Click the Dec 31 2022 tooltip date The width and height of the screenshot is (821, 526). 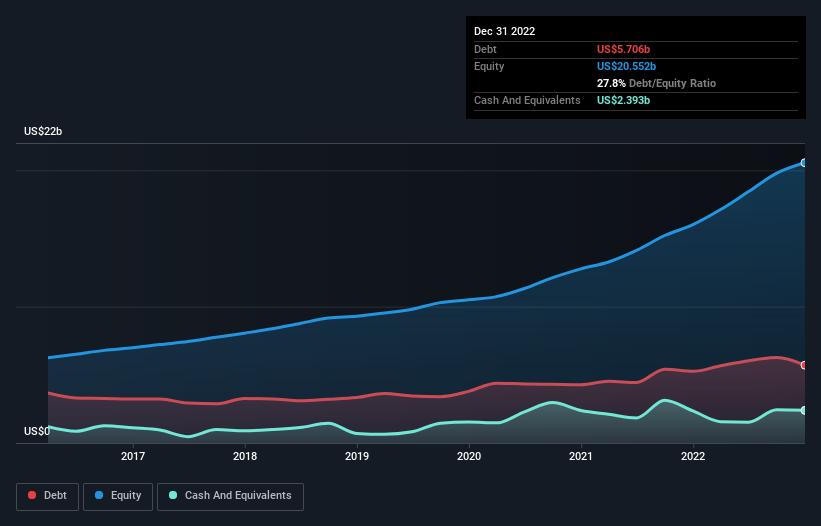pyautogui.click(x=504, y=31)
